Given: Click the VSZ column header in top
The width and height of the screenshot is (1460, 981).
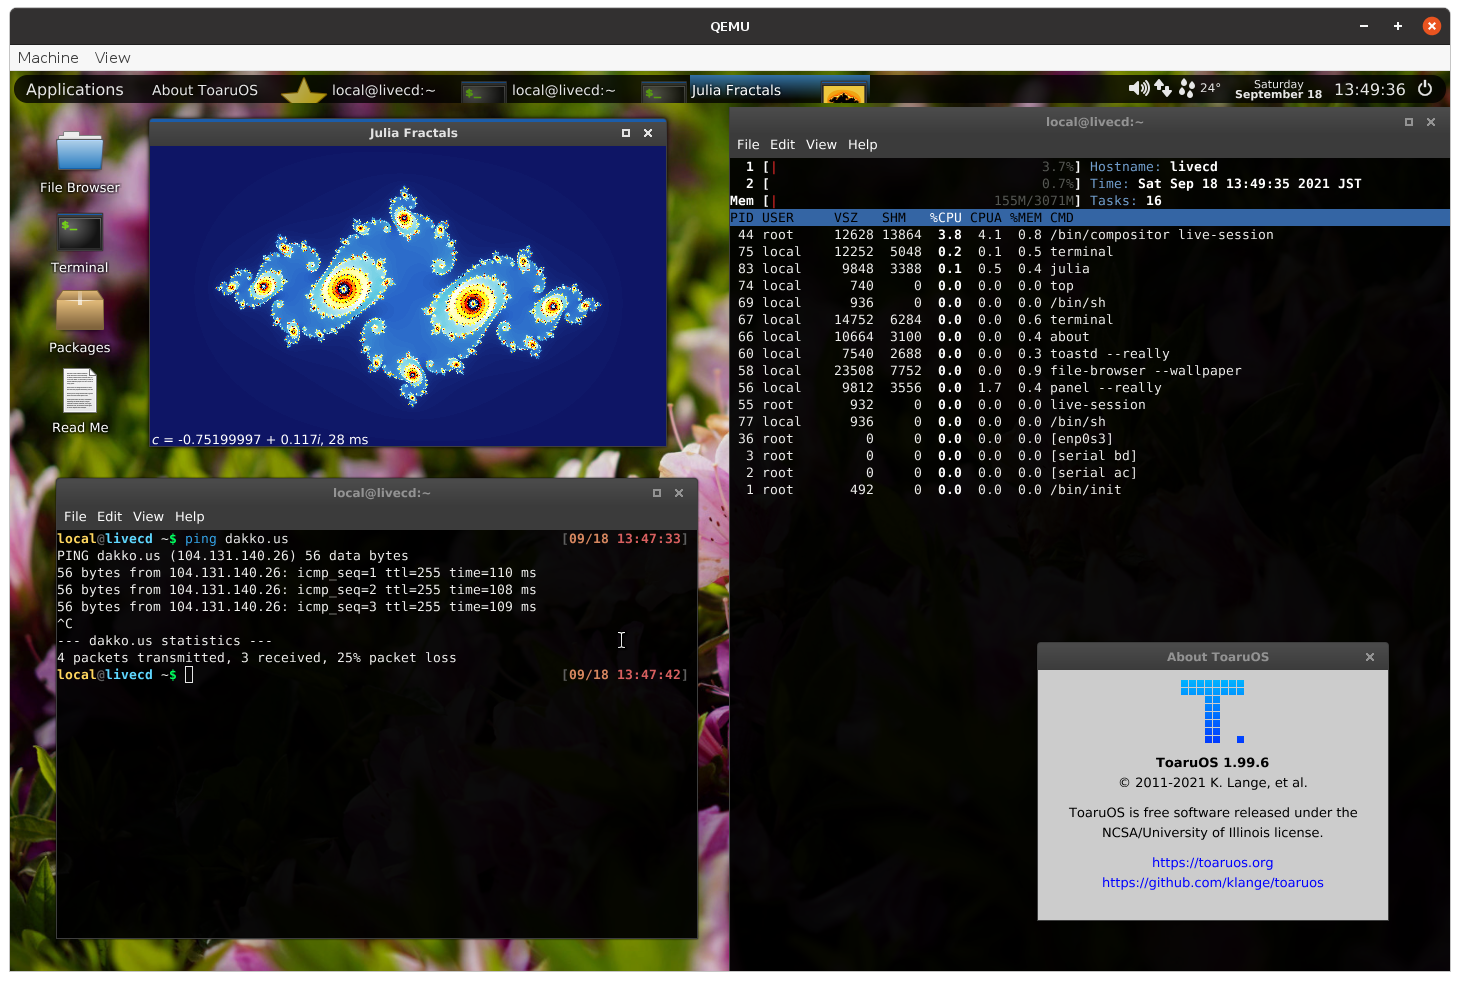Looking at the screenshot, I should tap(846, 218).
